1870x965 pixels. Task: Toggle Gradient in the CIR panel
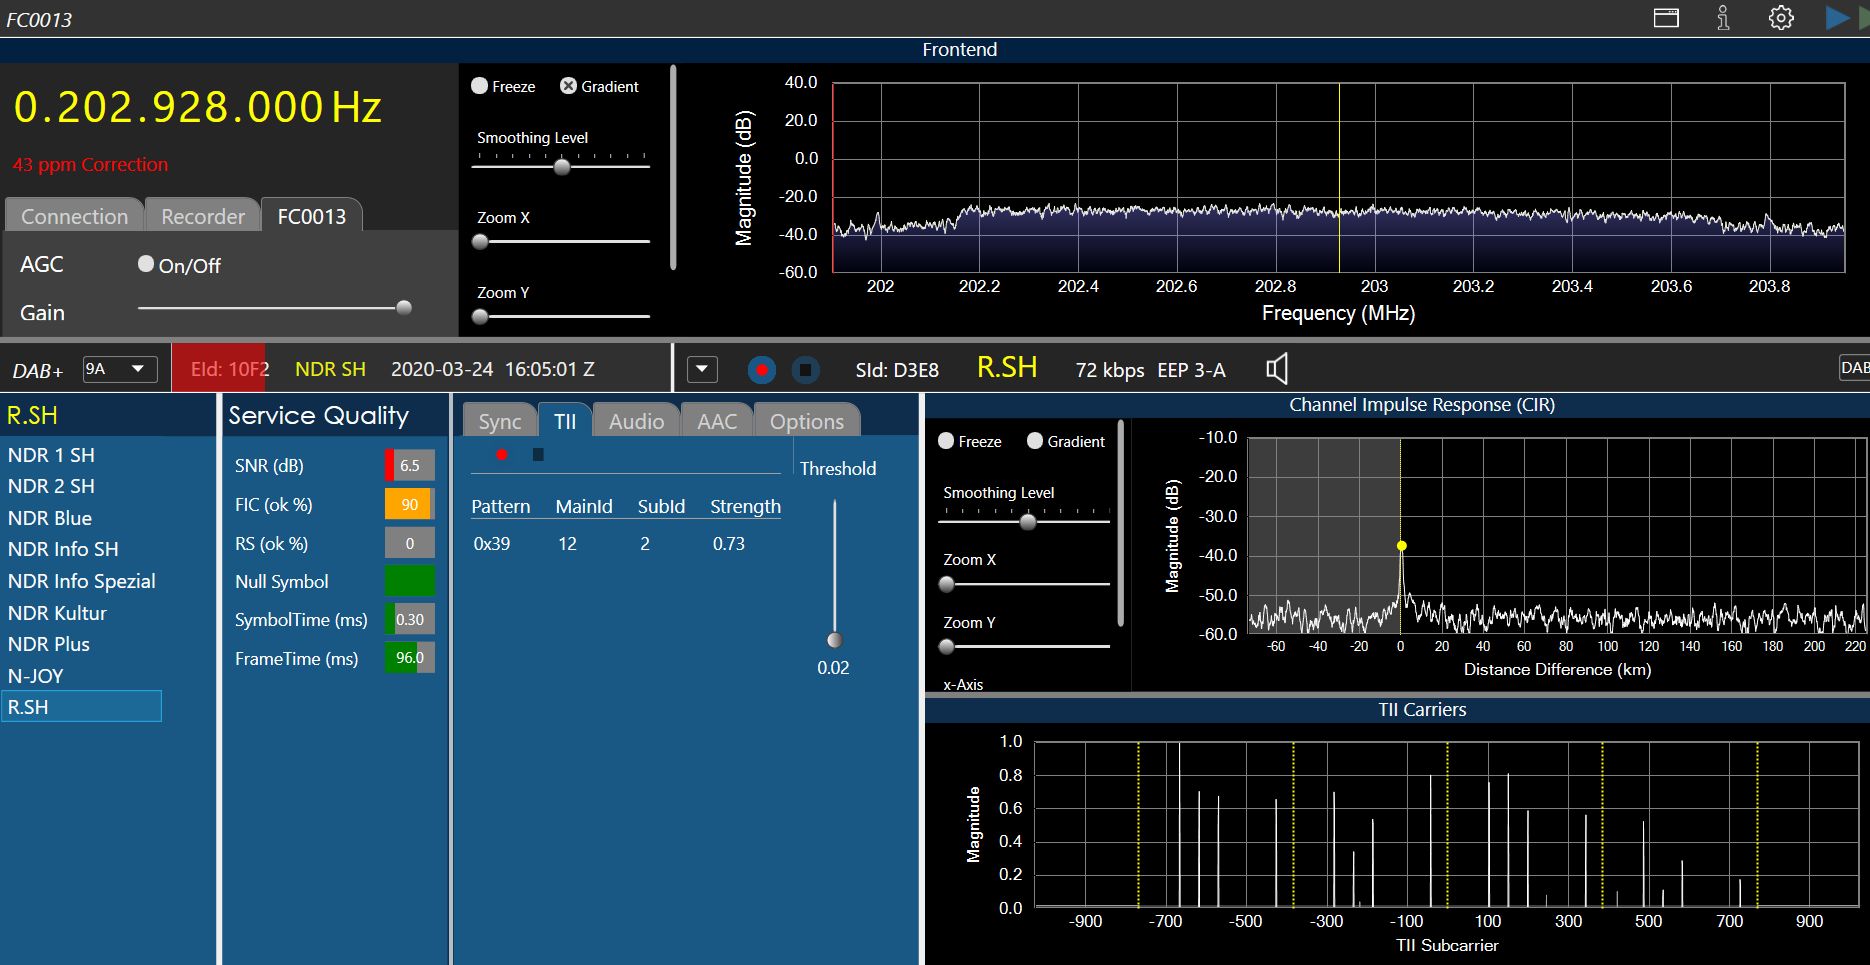pos(1035,441)
